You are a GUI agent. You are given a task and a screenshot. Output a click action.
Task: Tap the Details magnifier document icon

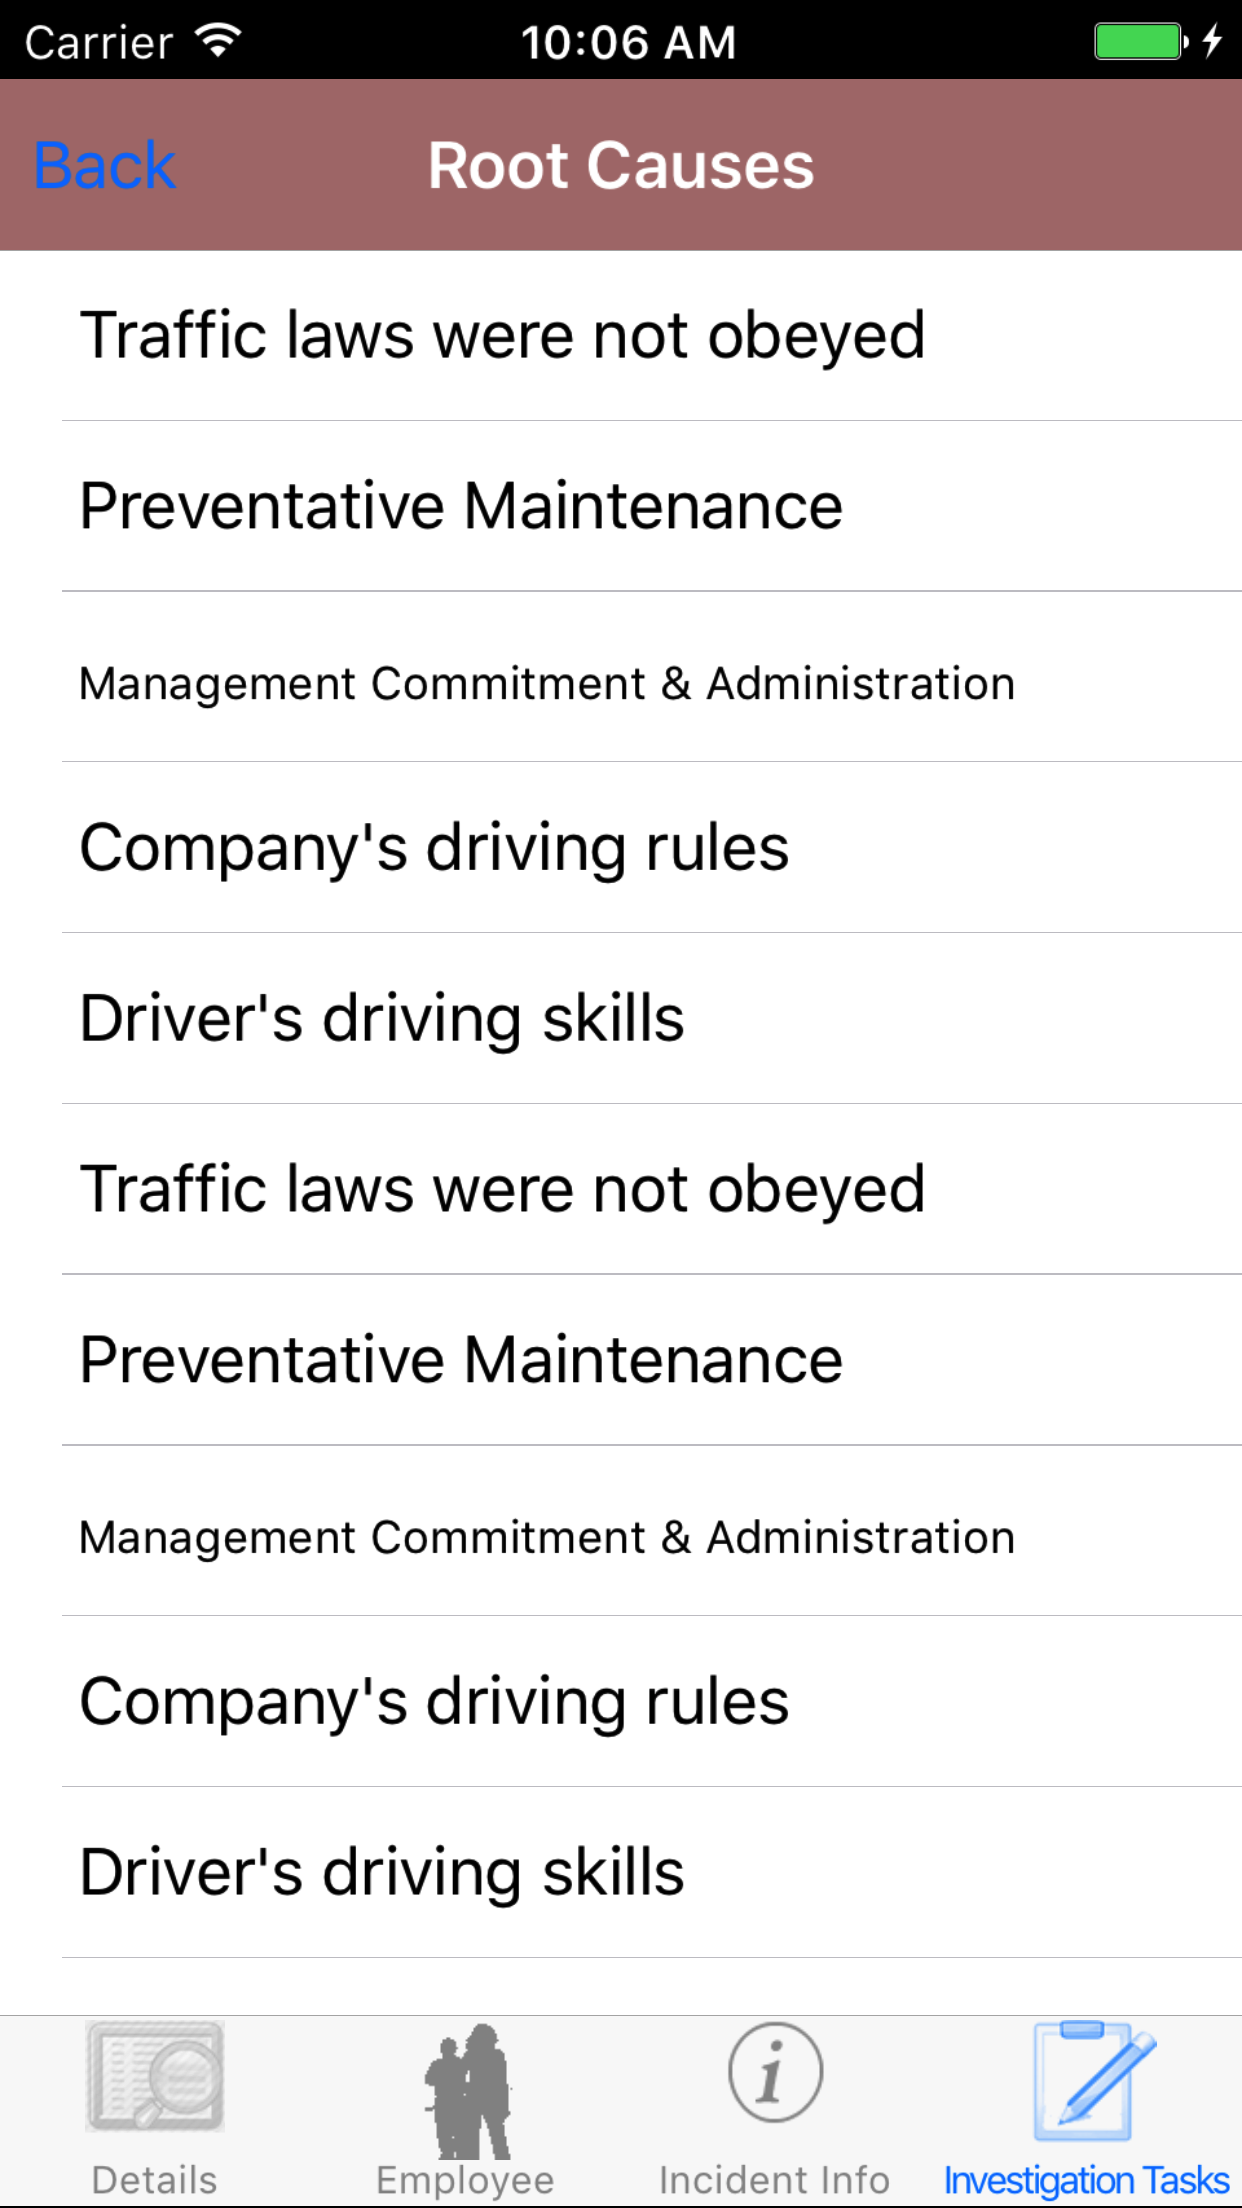pyautogui.click(x=155, y=2076)
